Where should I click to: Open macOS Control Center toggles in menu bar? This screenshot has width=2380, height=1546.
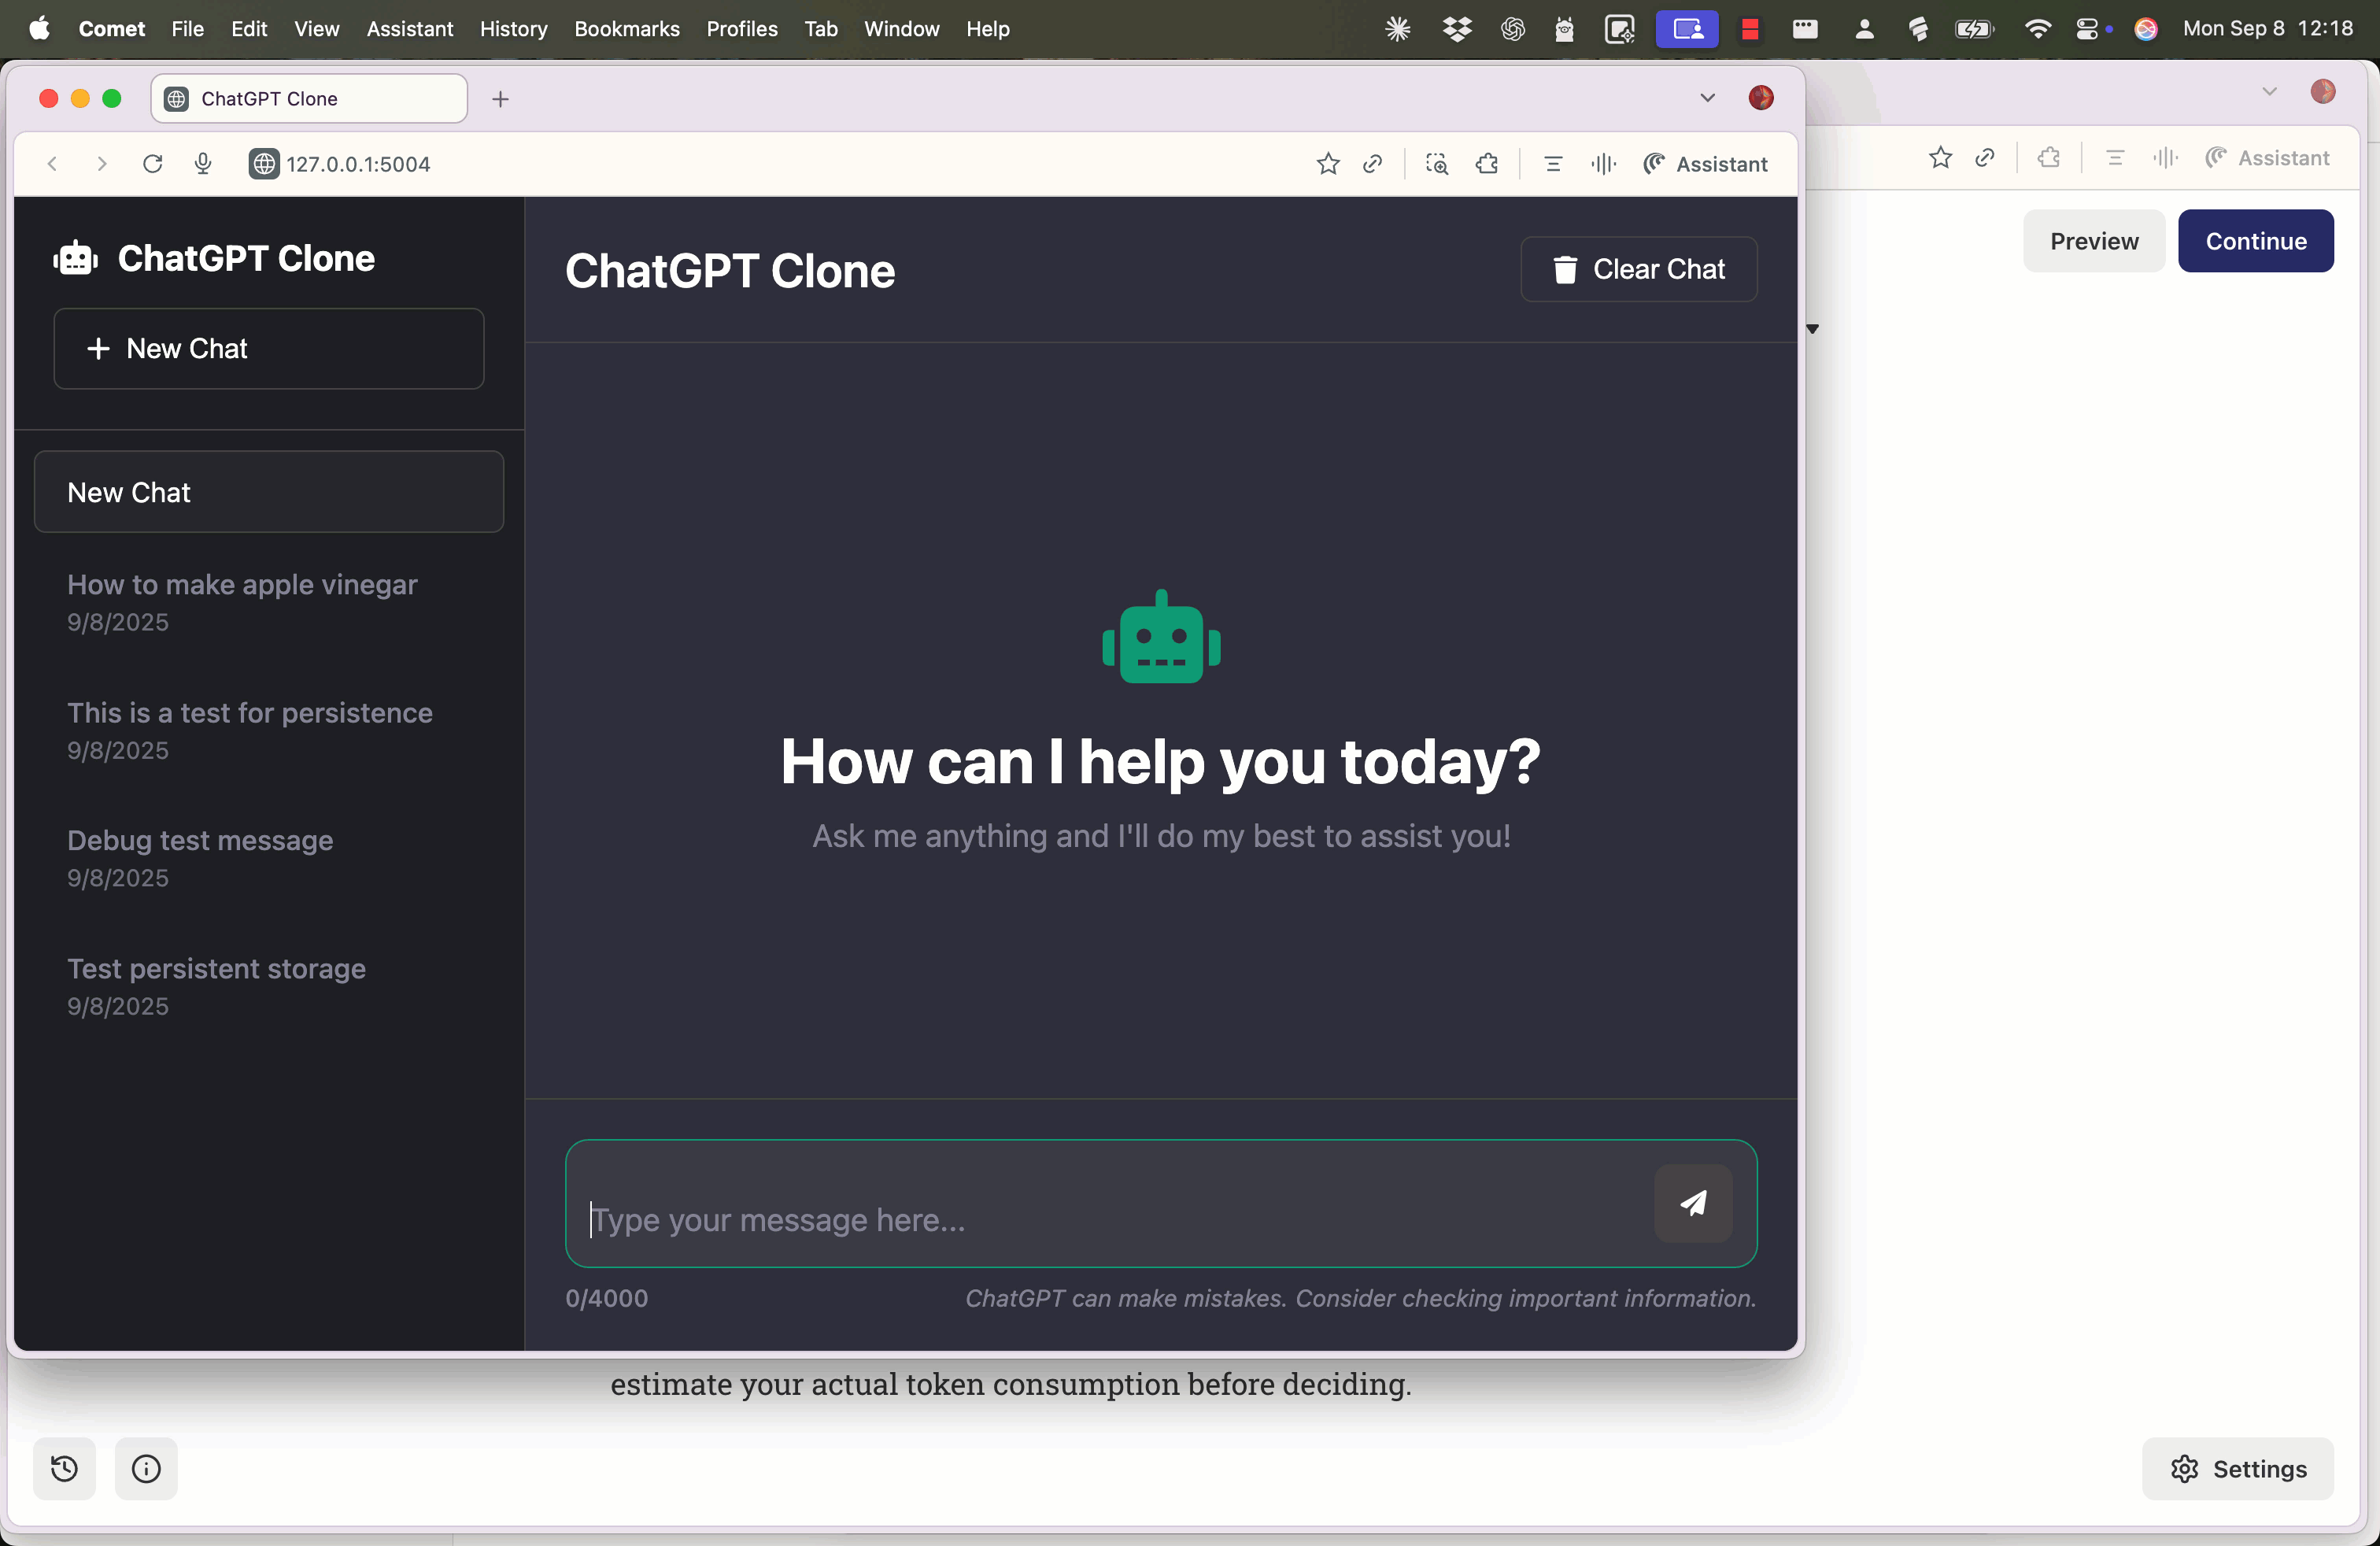point(2087,29)
